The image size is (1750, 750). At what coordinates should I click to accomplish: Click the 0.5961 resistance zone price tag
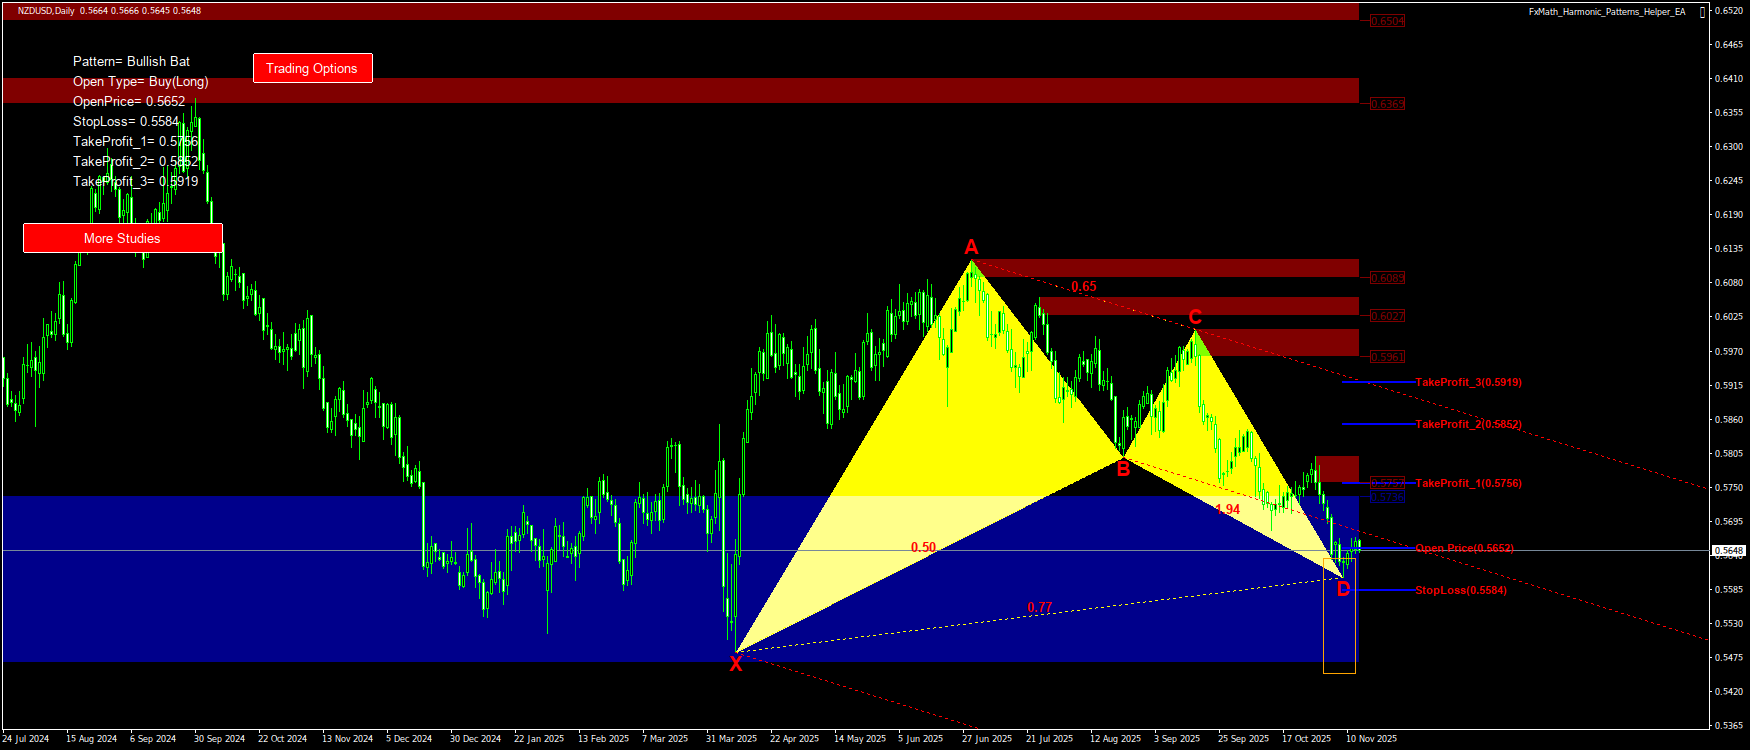pos(1387,357)
